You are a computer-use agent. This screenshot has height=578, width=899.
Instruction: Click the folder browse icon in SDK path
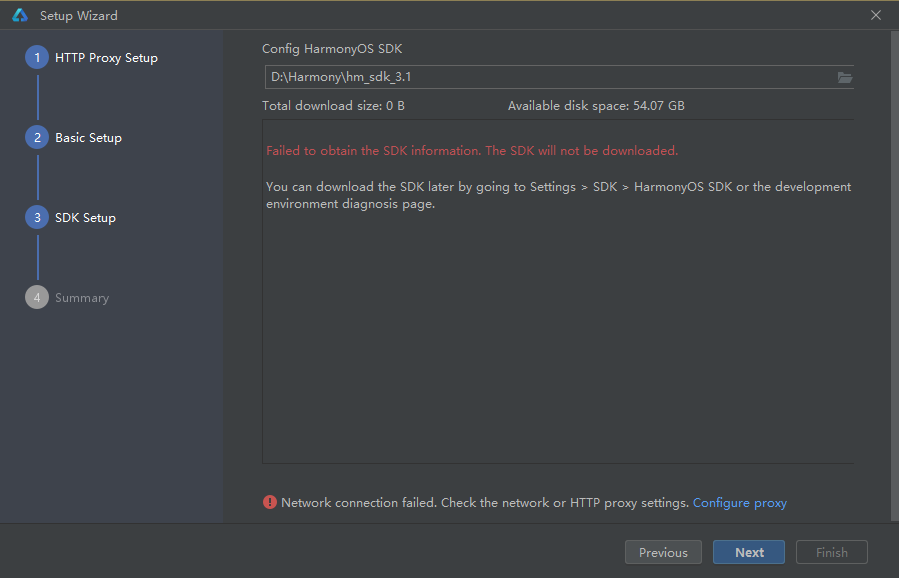844,78
